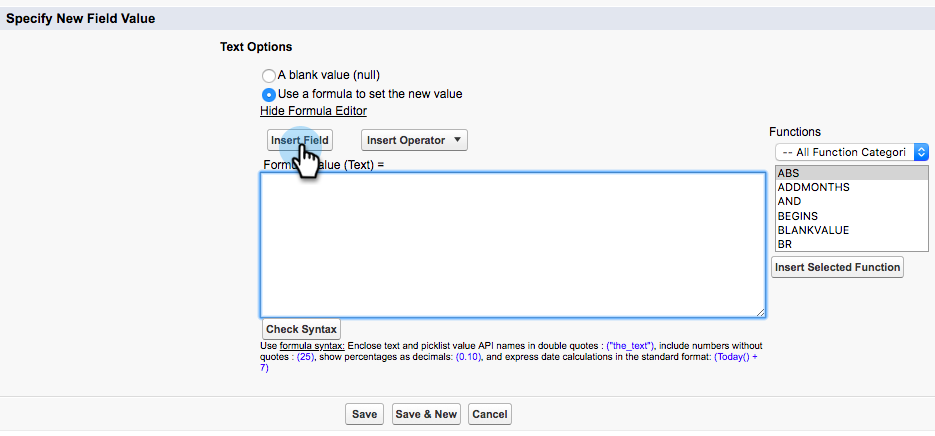This screenshot has width=935, height=436.
Task: Click the Save & New button
Action: click(x=426, y=414)
